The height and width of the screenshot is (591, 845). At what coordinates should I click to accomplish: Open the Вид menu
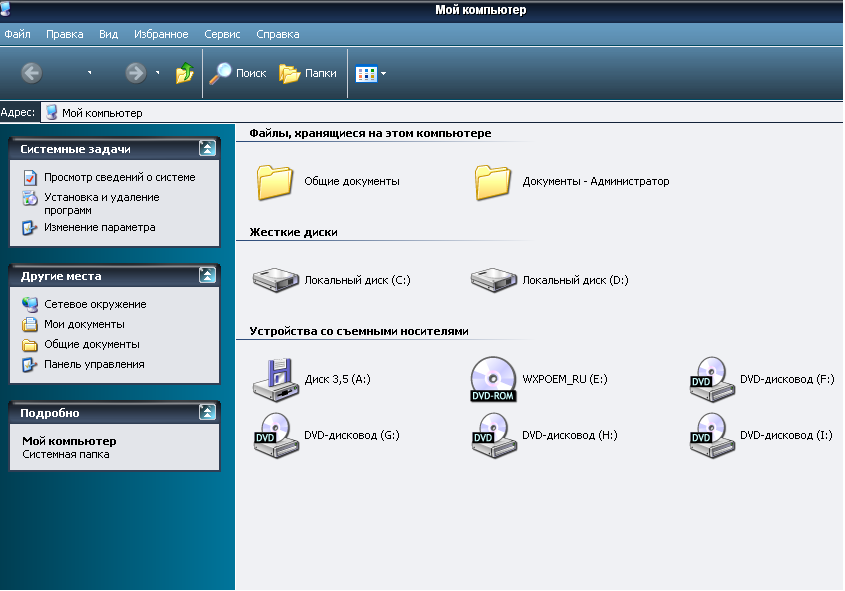click(x=108, y=34)
